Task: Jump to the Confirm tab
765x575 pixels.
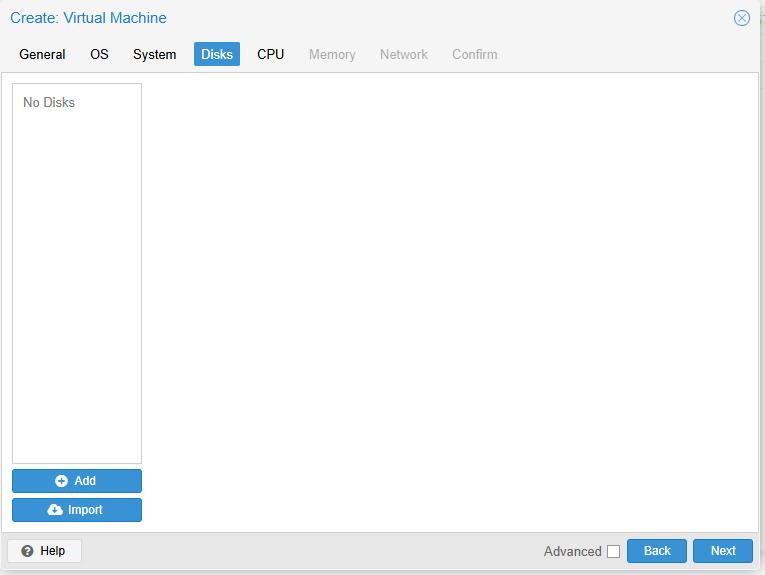Action: (475, 54)
